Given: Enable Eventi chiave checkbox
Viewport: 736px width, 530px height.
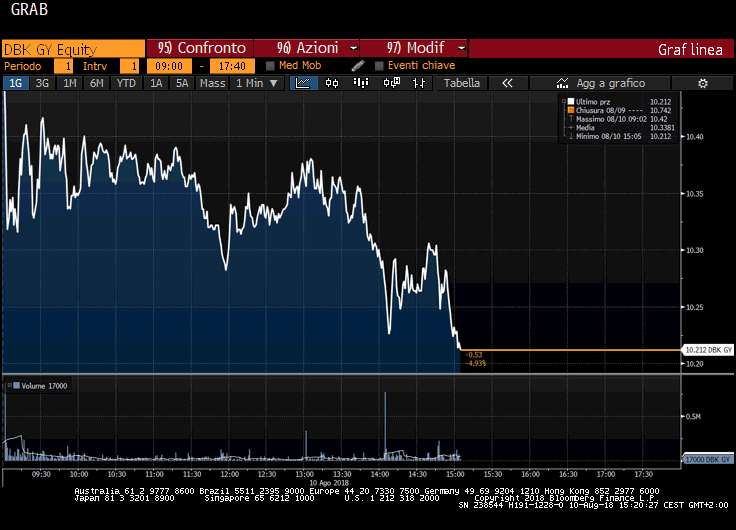Looking at the screenshot, I should tap(379, 66).
